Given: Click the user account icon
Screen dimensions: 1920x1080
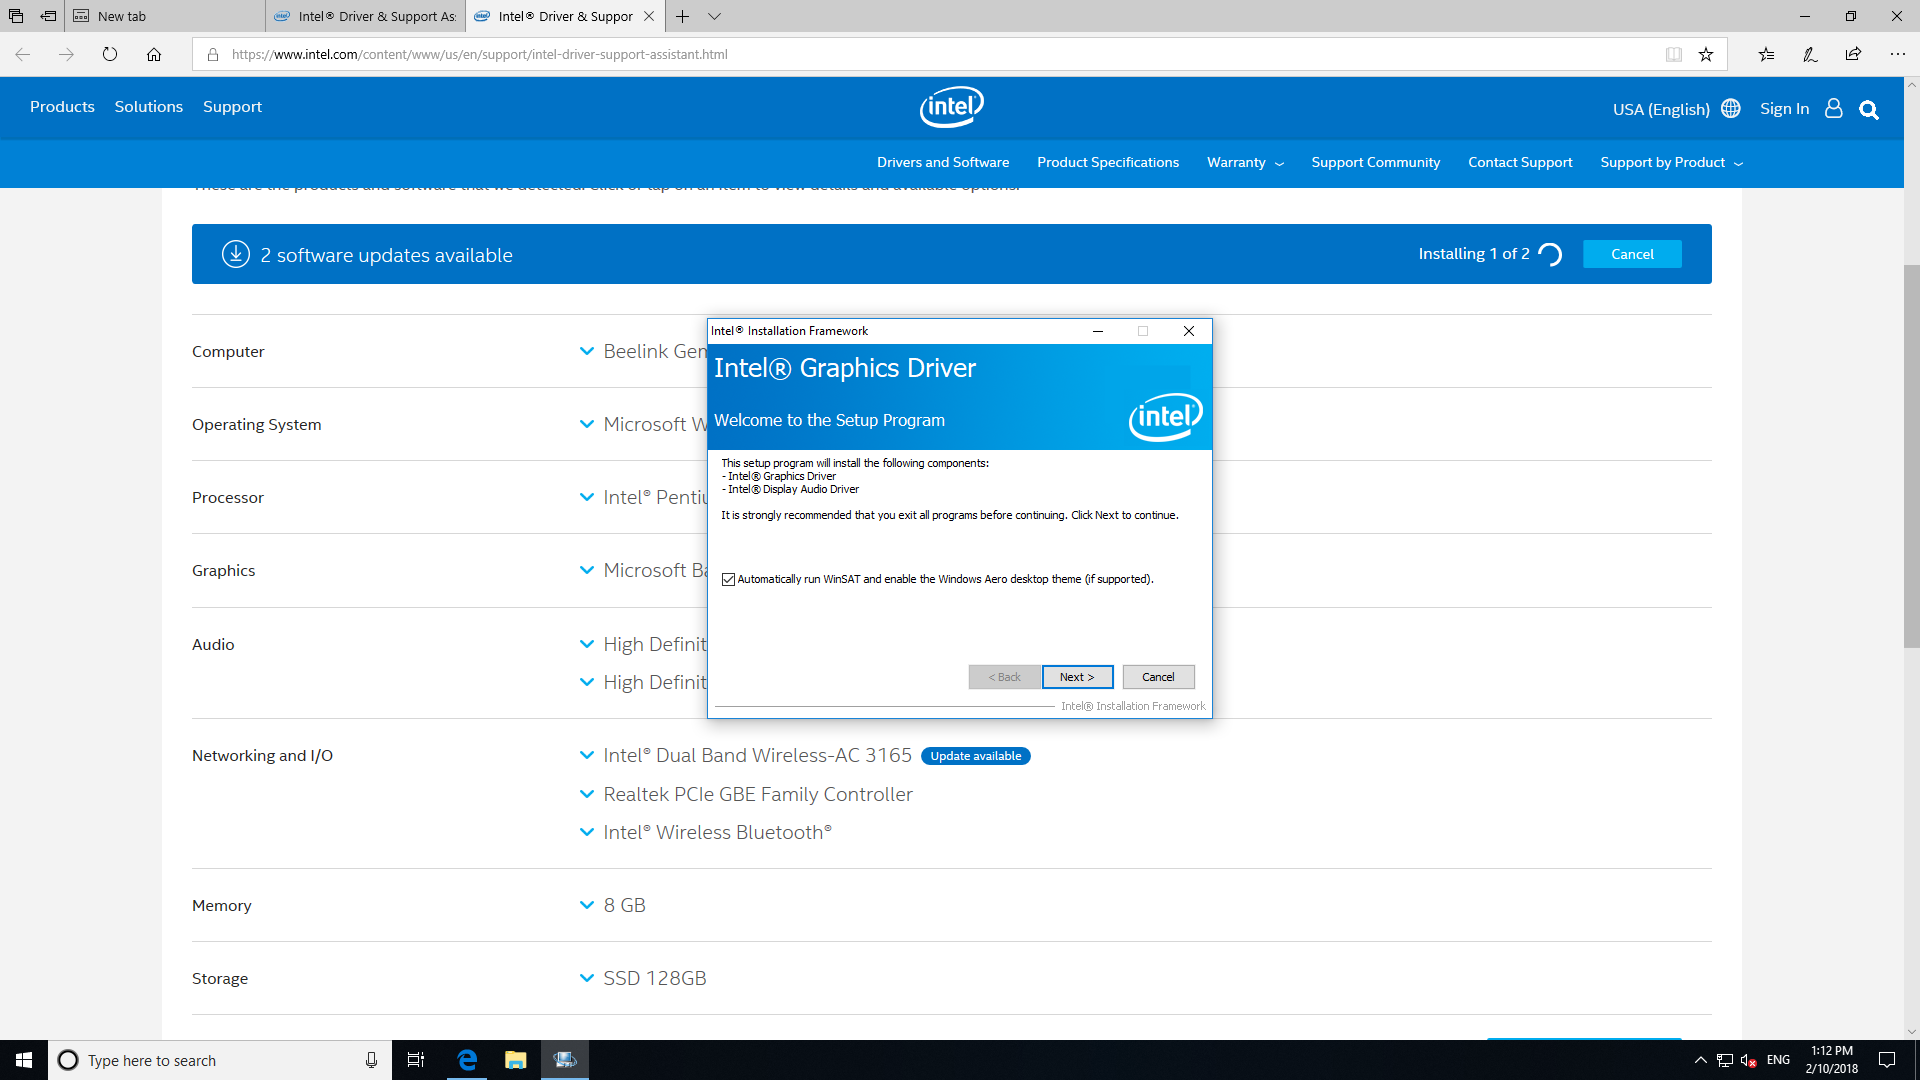Looking at the screenshot, I should [x=1833, y=108].
